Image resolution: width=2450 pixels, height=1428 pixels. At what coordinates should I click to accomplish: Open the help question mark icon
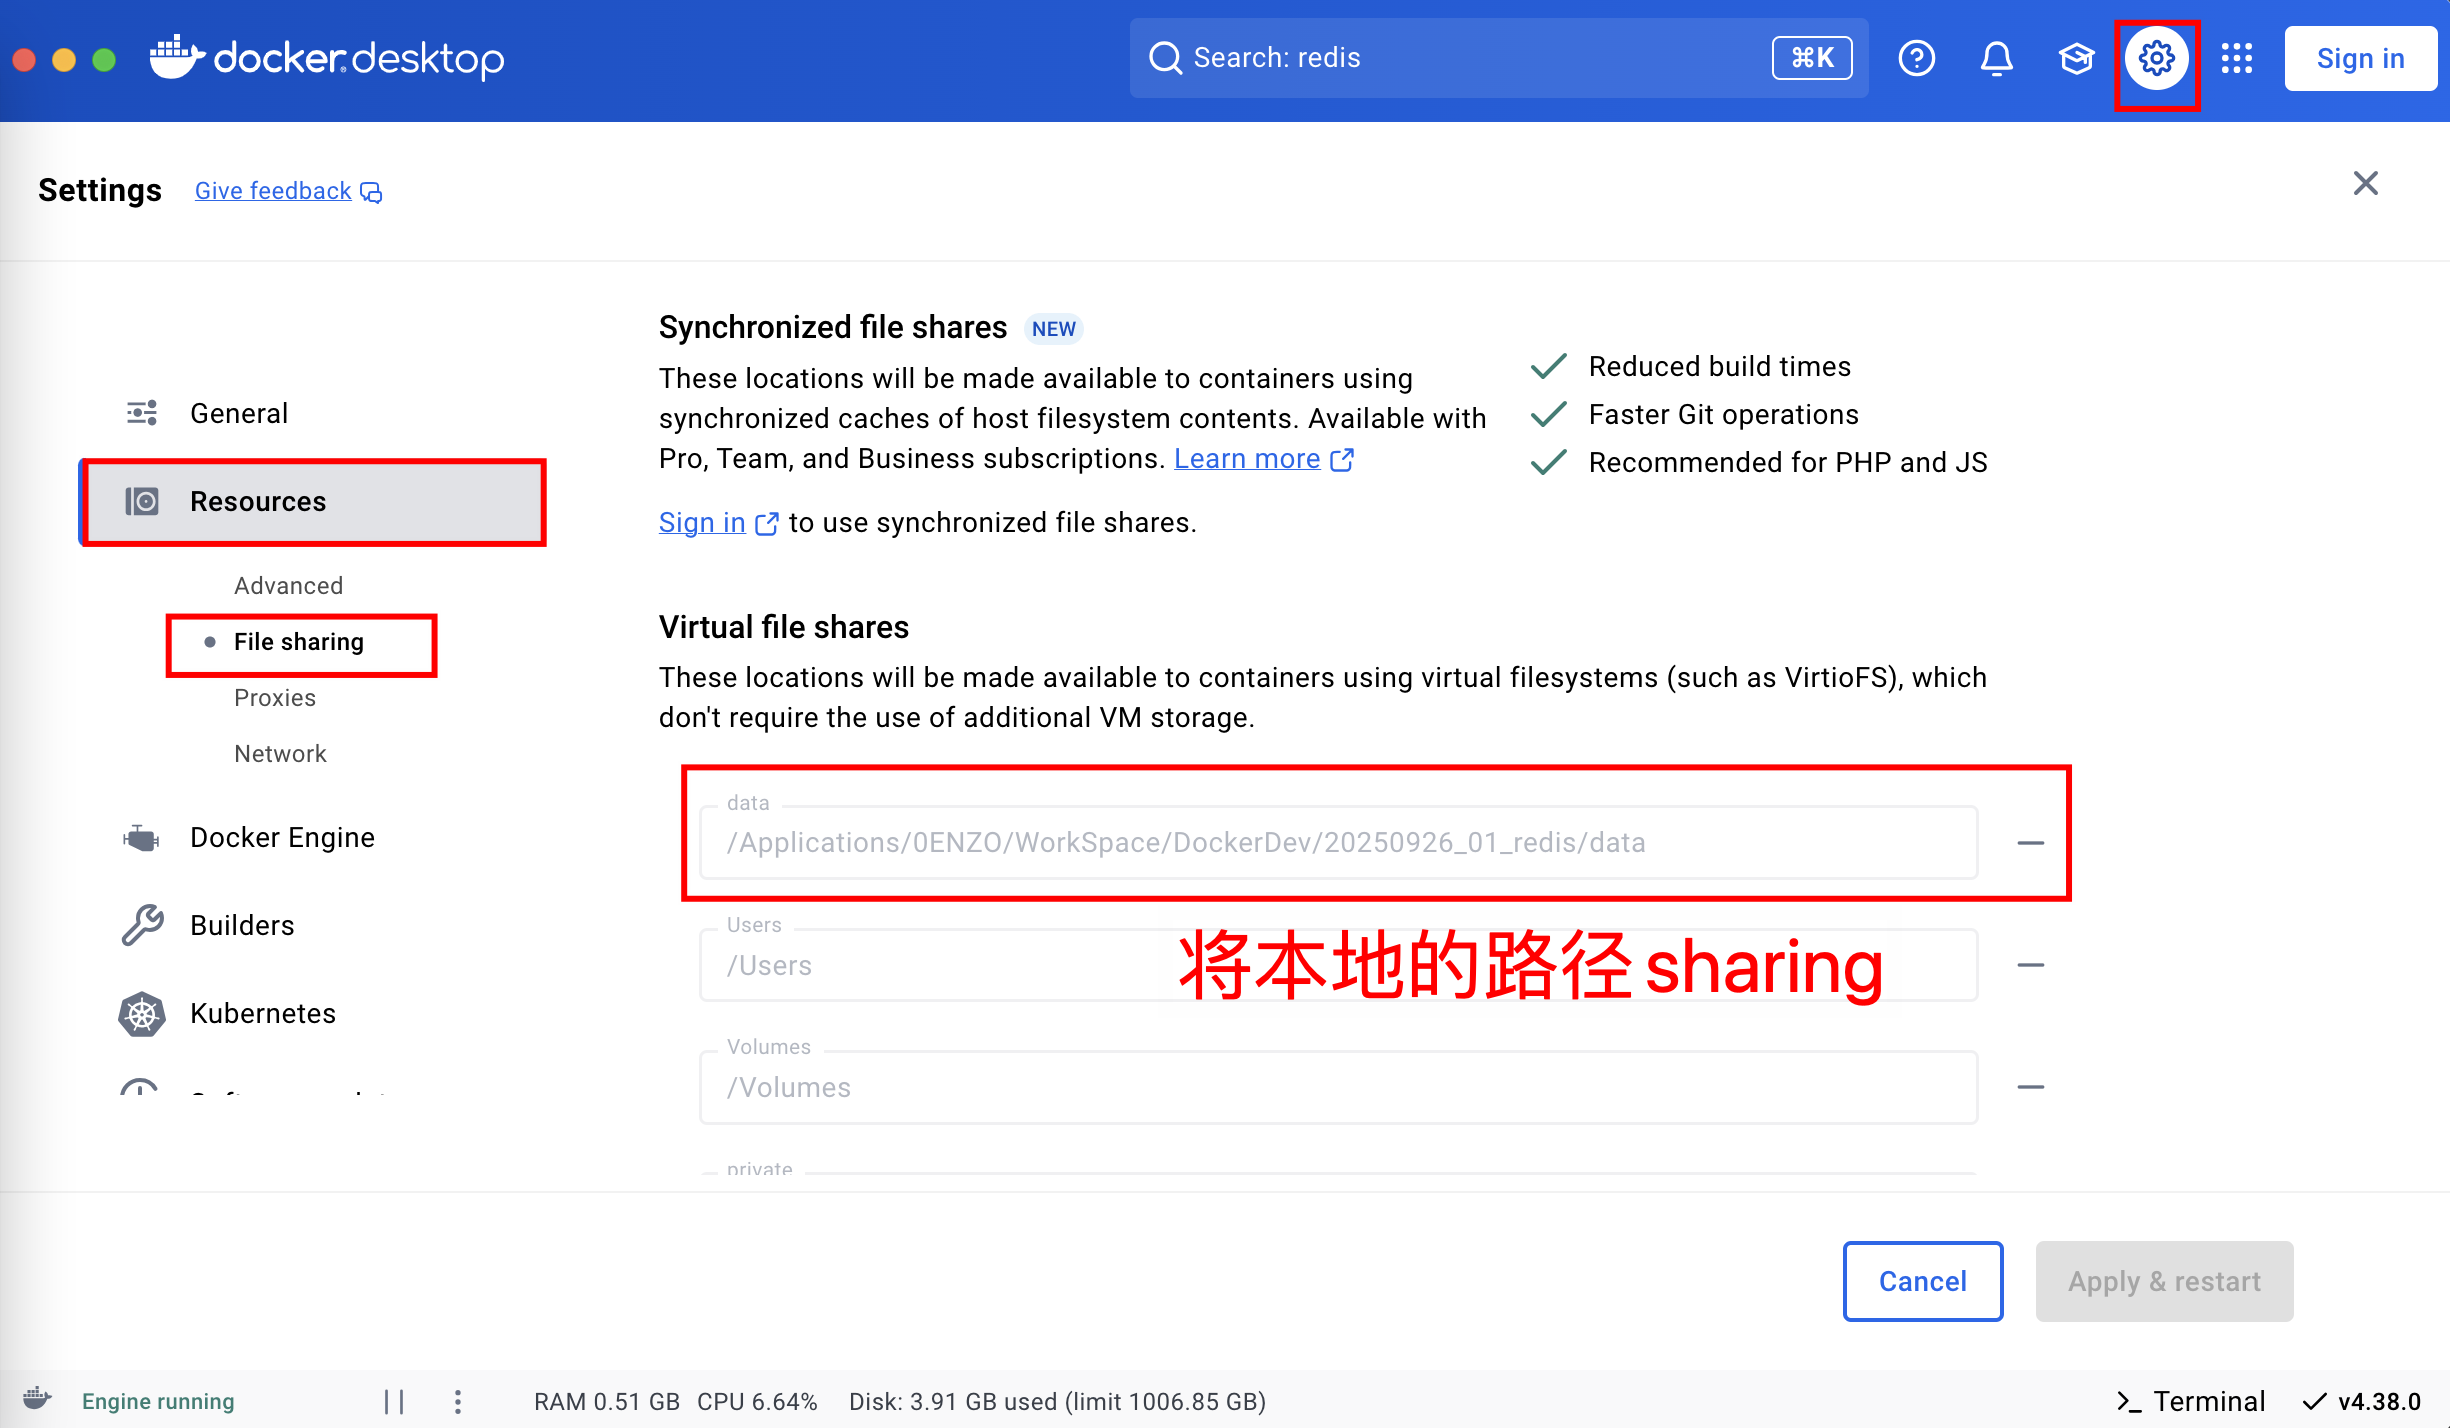coord(1916,58)
